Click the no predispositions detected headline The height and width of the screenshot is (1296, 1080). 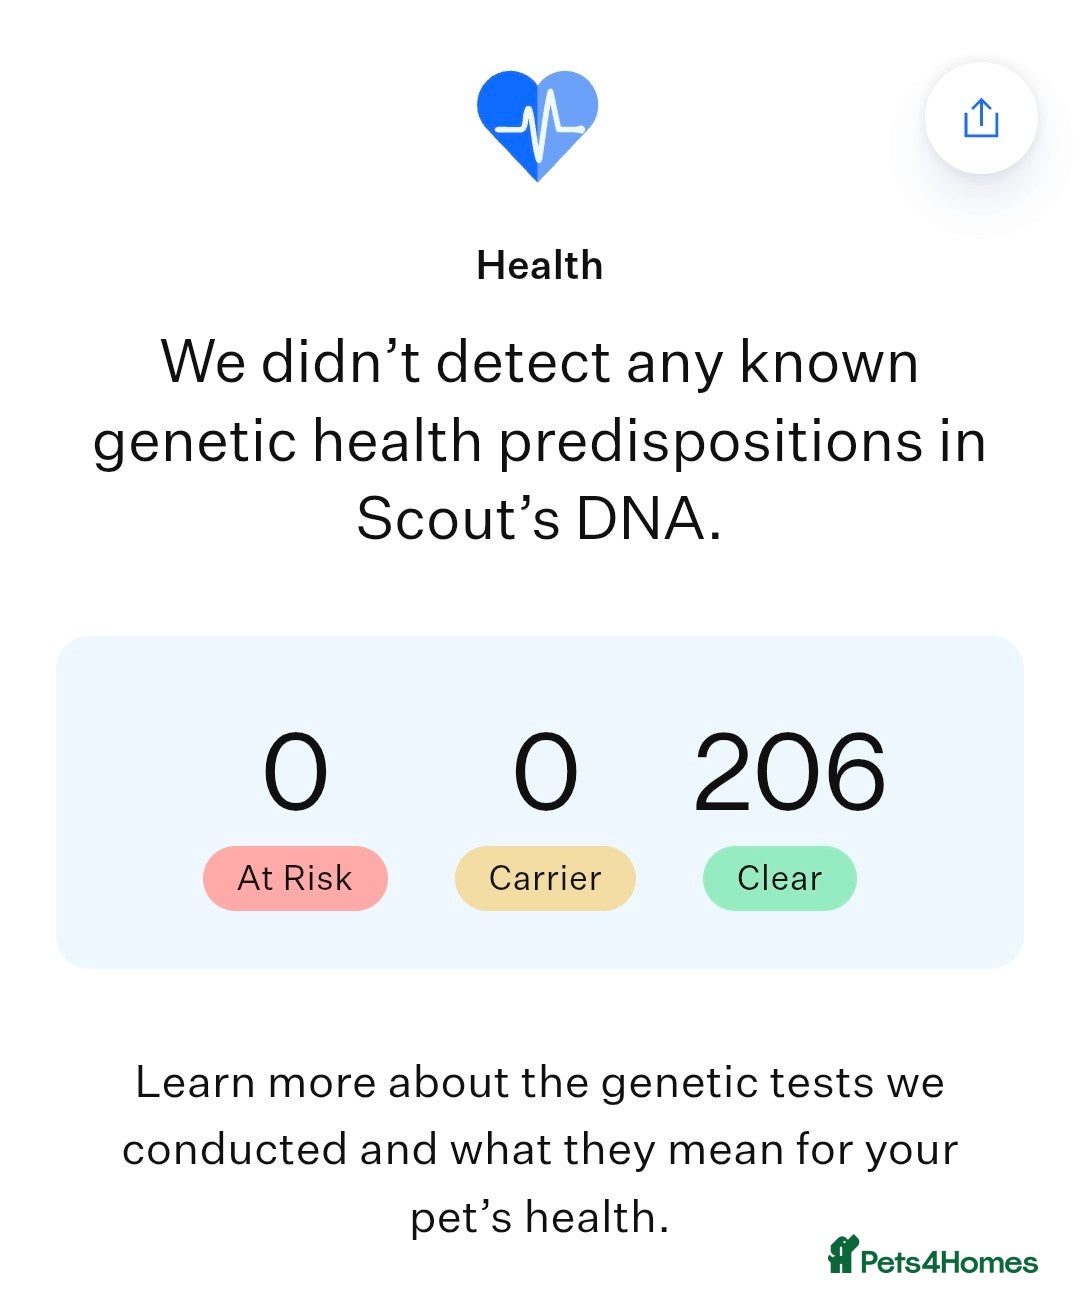click(x=540, y=440)
